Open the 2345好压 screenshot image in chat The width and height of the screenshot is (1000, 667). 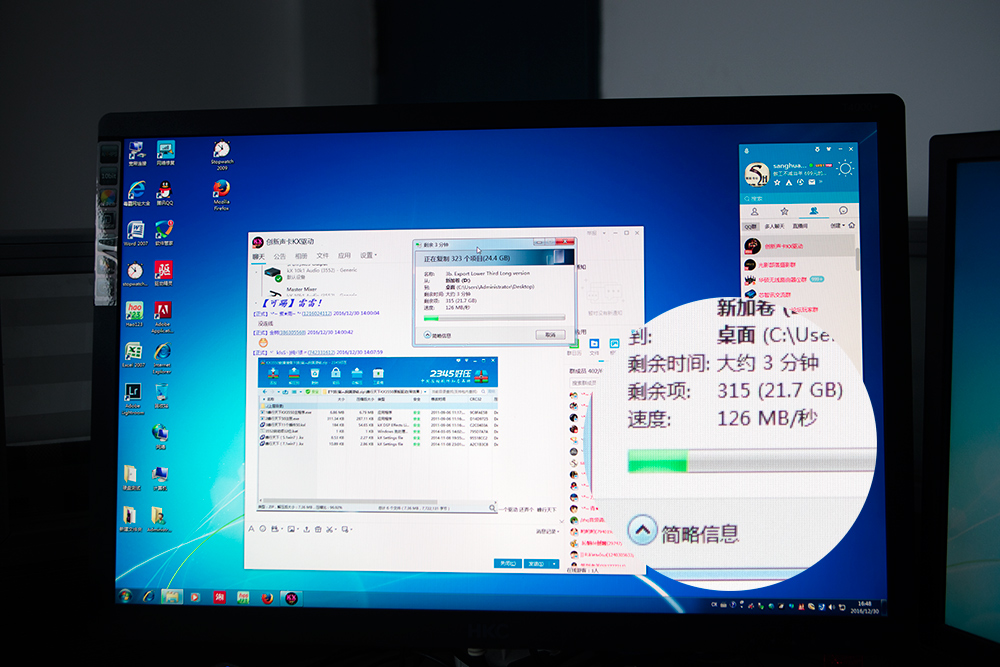[378, 435]
